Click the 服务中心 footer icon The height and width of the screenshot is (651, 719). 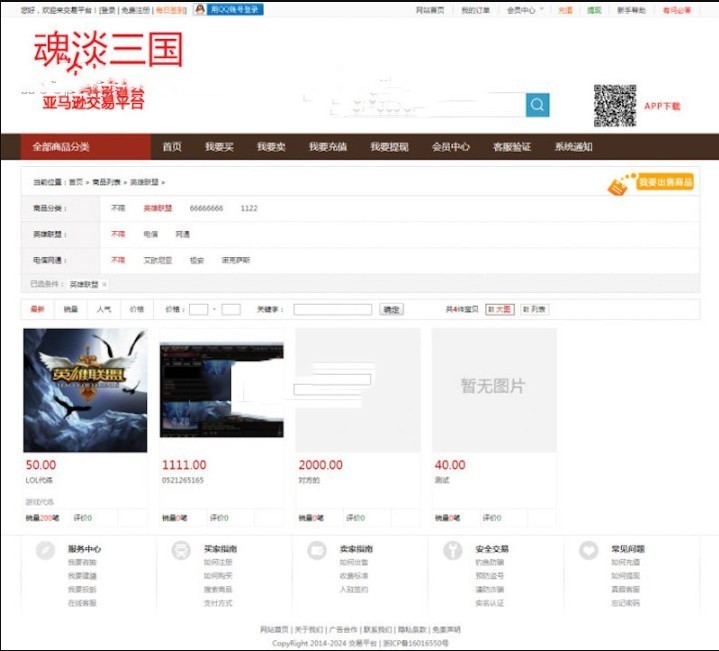pyautogui.click(x=45, y=550)
